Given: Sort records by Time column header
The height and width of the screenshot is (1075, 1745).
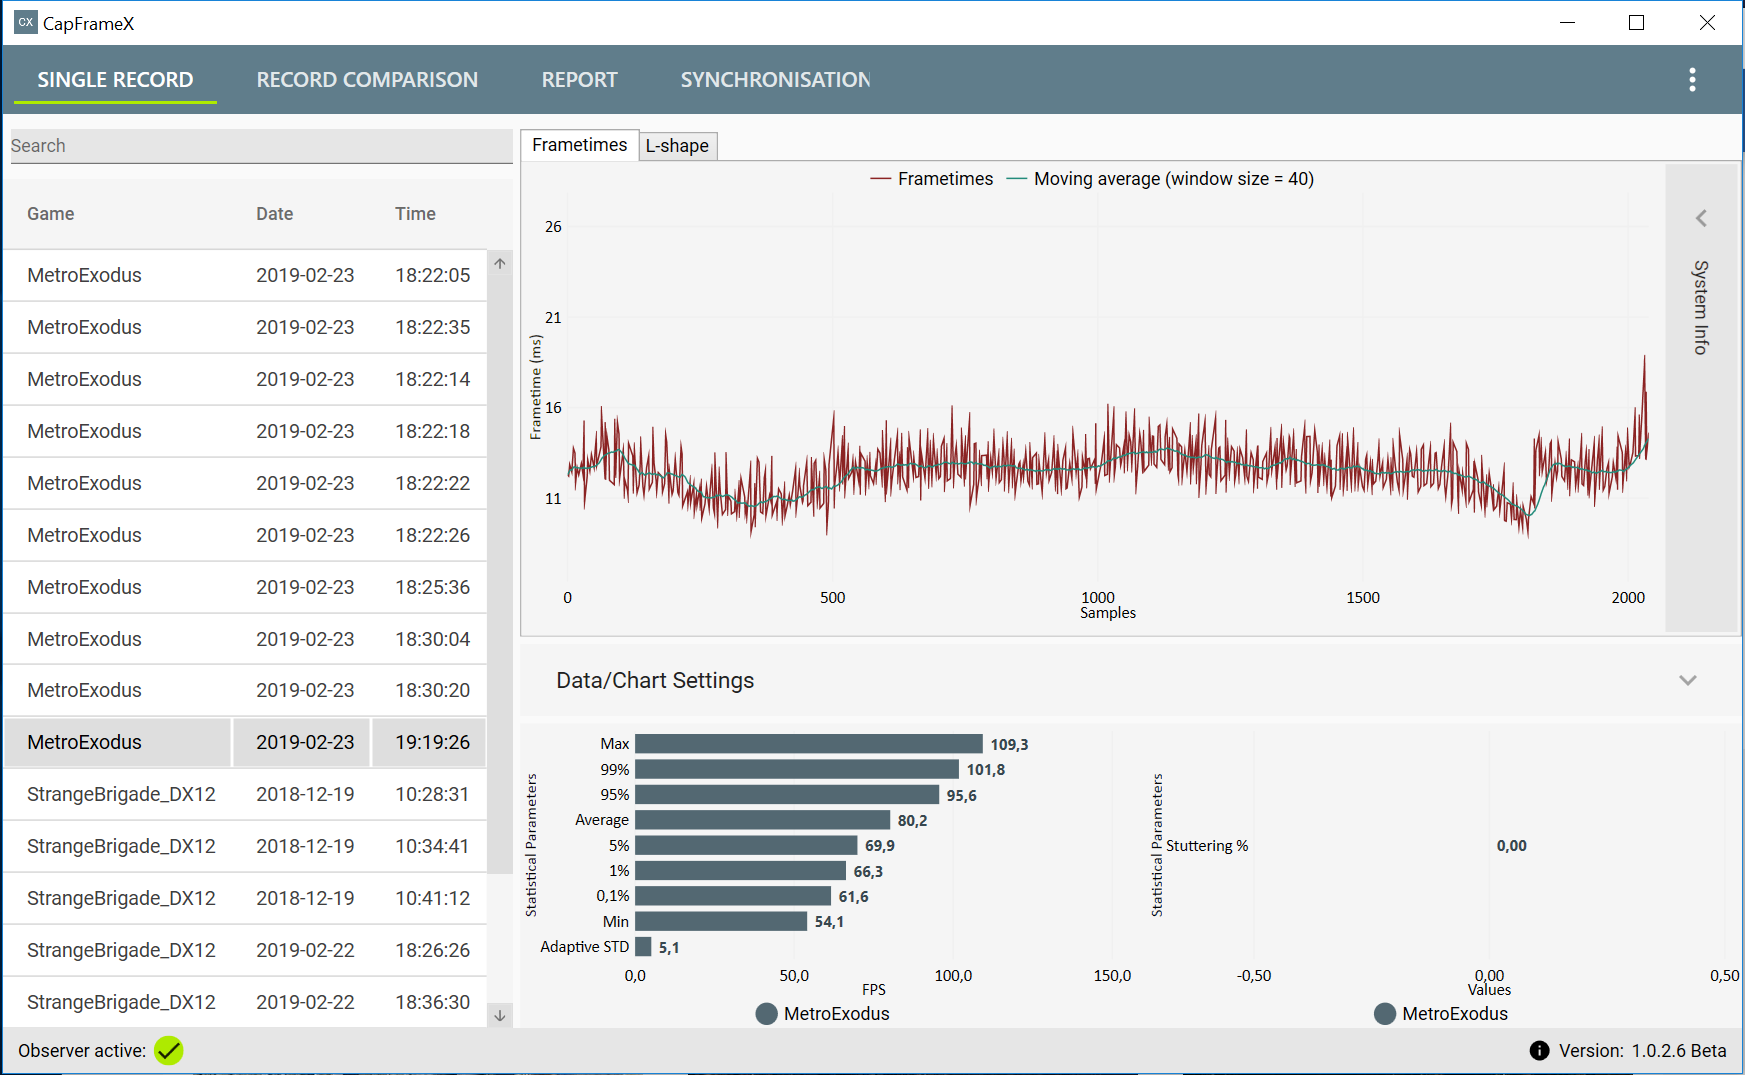Looking at the screenshot, I should [x=415, y=214].
